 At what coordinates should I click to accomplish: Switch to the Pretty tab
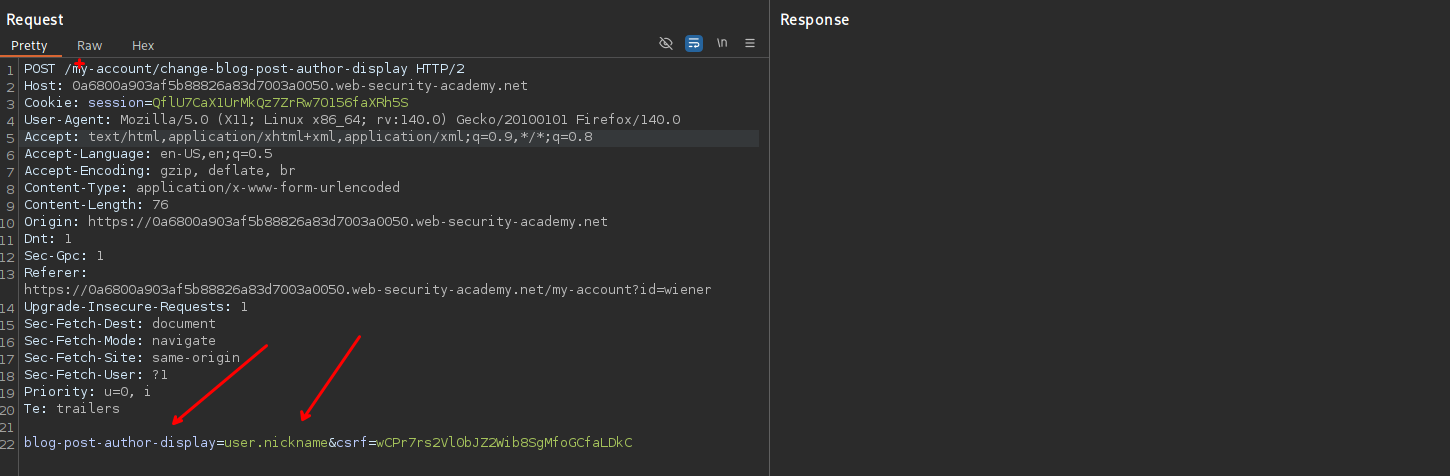(29, 46)
